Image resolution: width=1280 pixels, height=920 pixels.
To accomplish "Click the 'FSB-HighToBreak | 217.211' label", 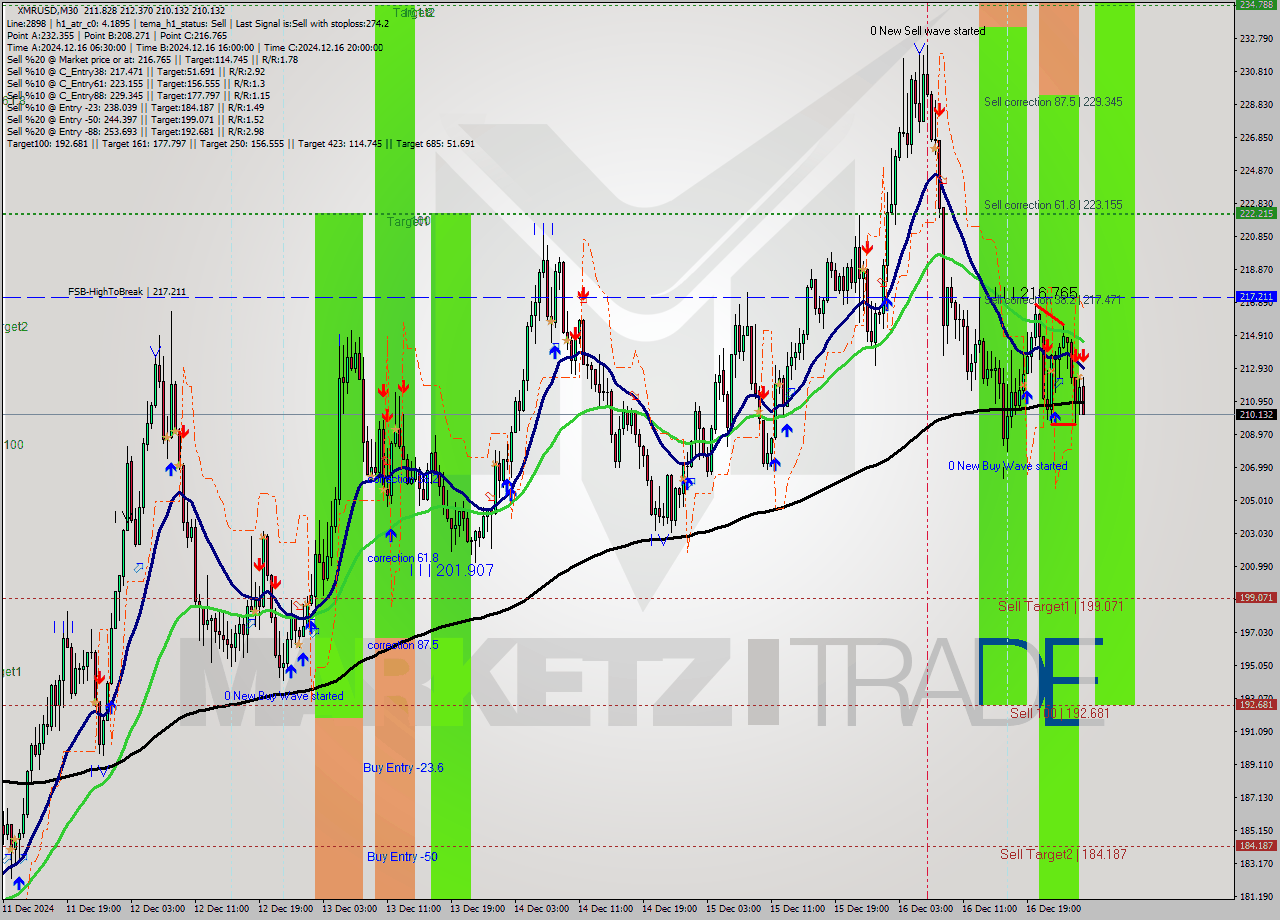I will point(127,292).
